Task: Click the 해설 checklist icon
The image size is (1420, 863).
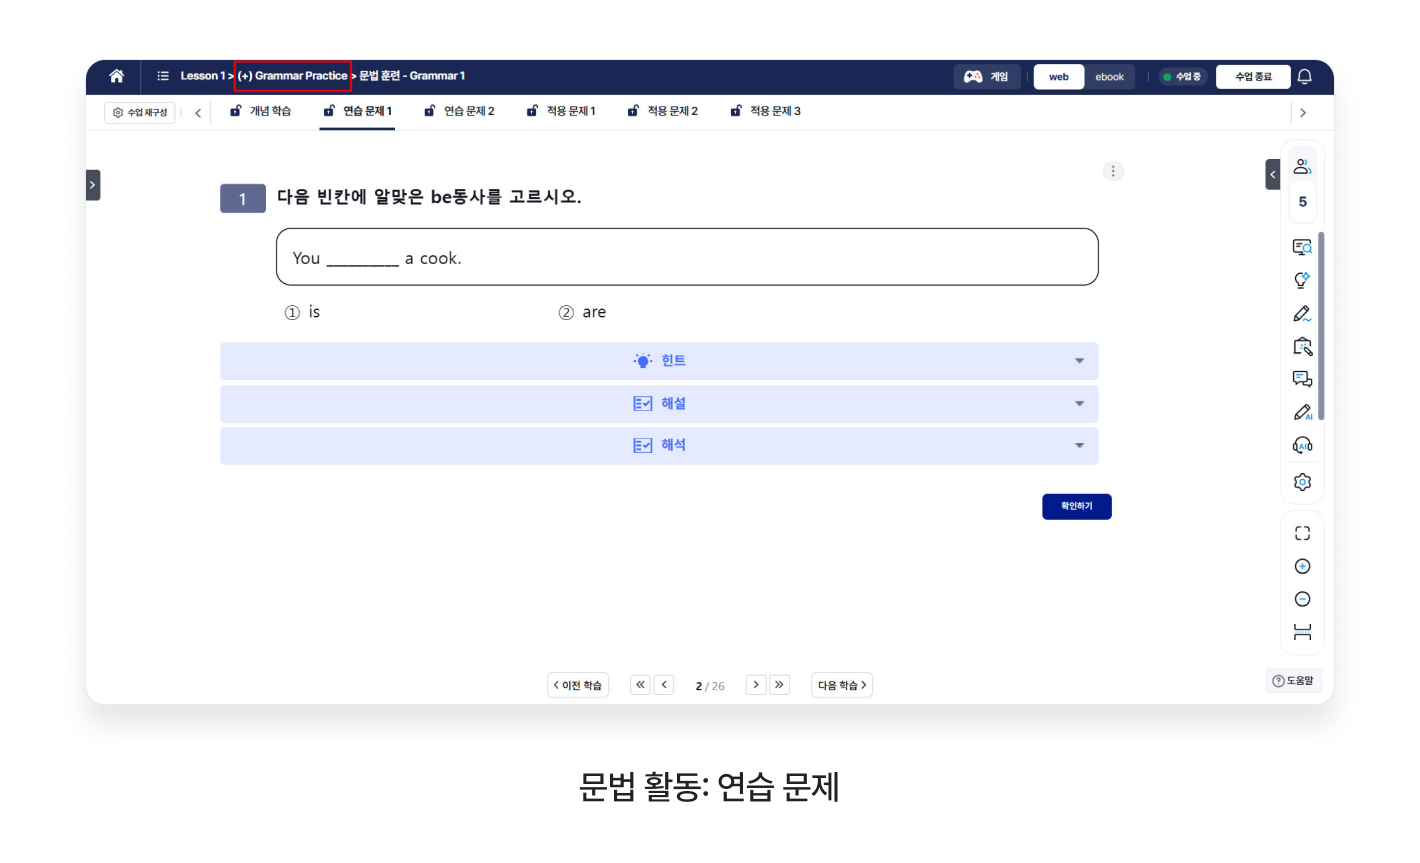Action: 643,404
